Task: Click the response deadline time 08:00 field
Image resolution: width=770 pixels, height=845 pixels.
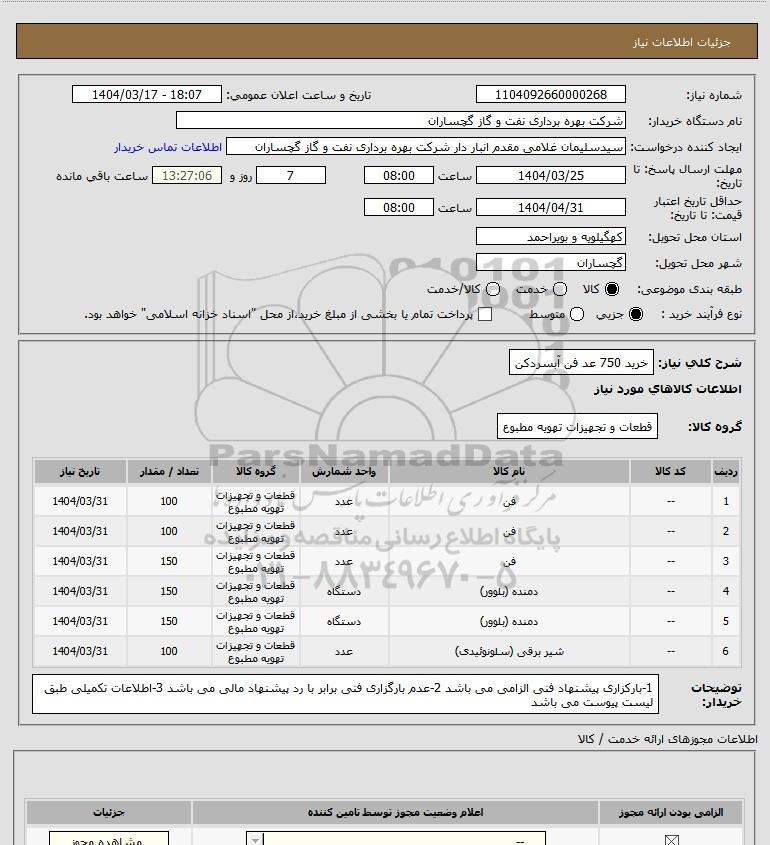Action: click(399, 175)
